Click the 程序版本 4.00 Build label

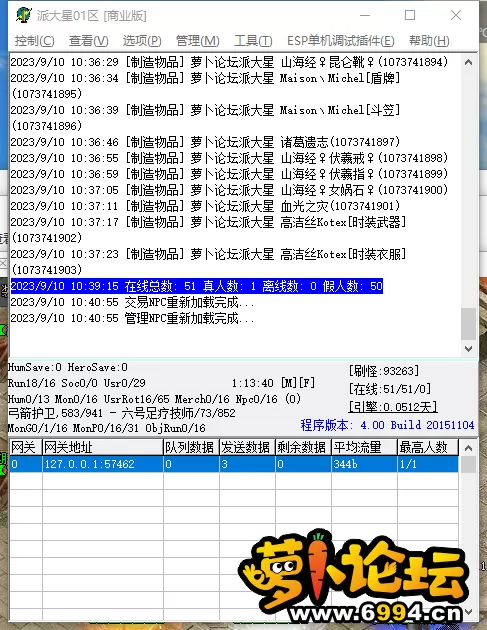[x=387, y=425]
